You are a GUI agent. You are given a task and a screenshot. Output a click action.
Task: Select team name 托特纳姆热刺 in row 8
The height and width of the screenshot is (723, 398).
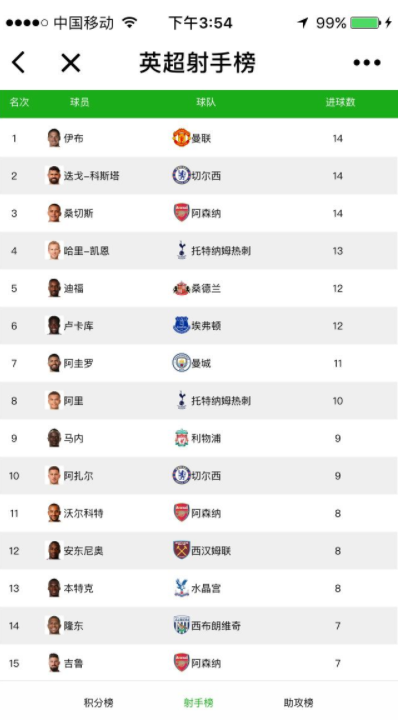[221, 401]
